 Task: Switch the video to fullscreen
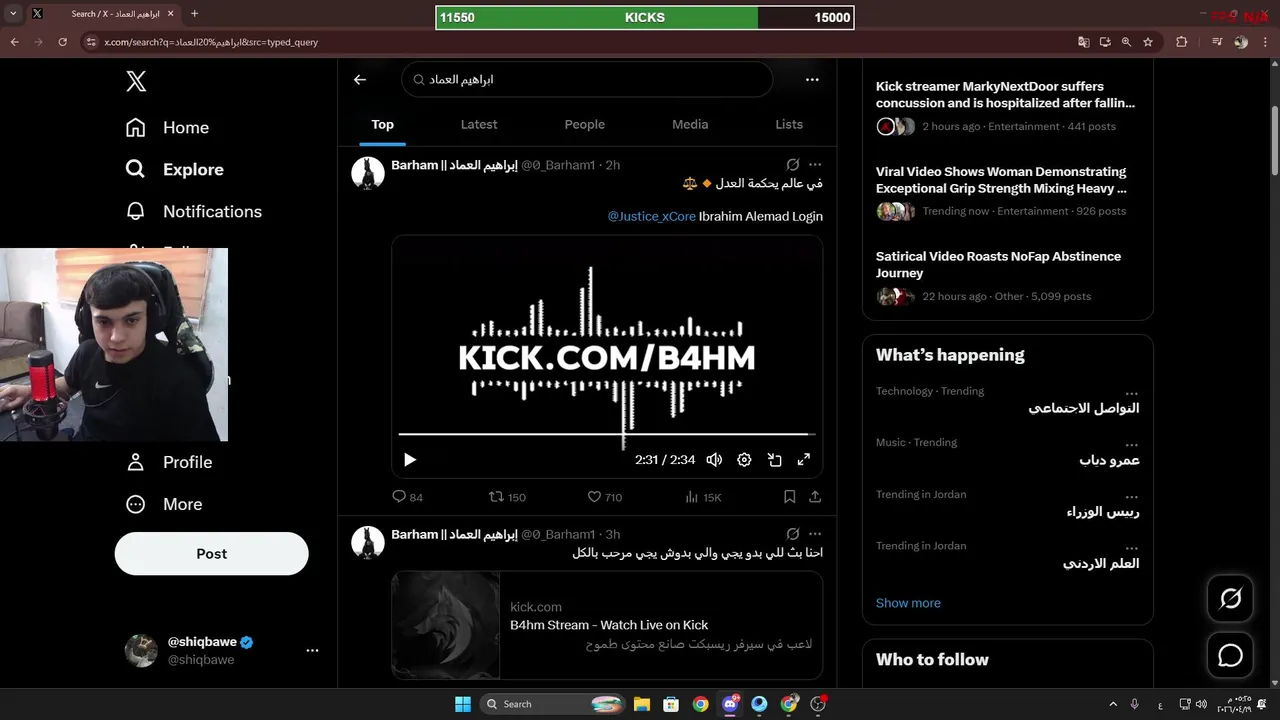click(803, 460)
